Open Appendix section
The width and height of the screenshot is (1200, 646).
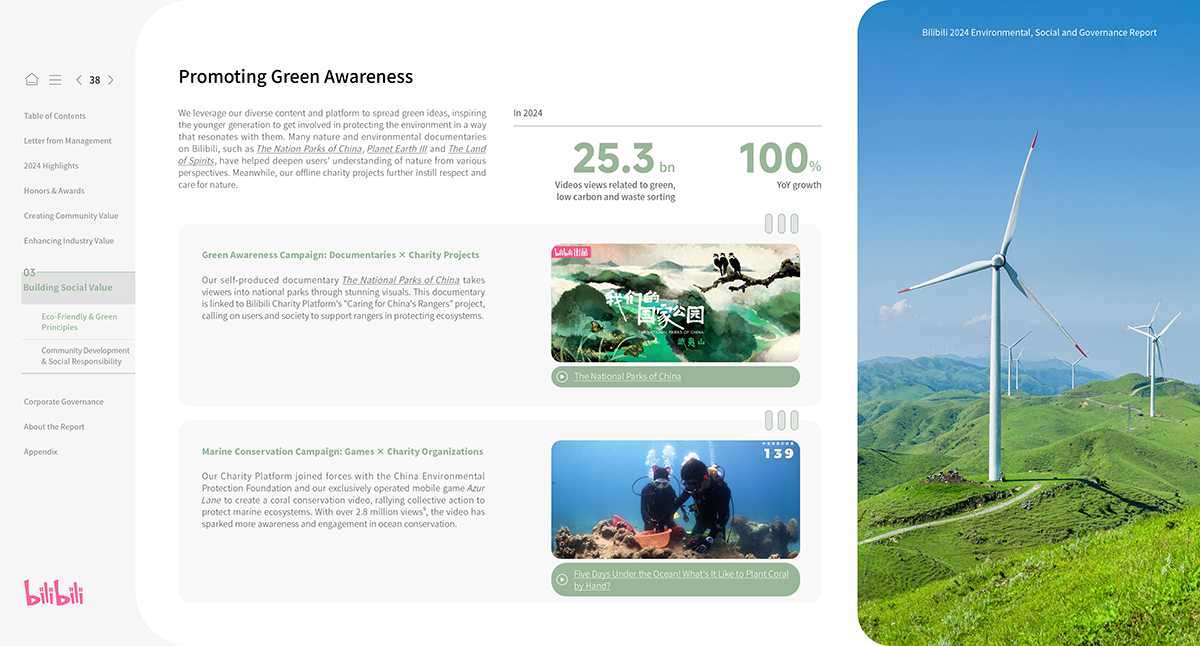click(41, 452)
